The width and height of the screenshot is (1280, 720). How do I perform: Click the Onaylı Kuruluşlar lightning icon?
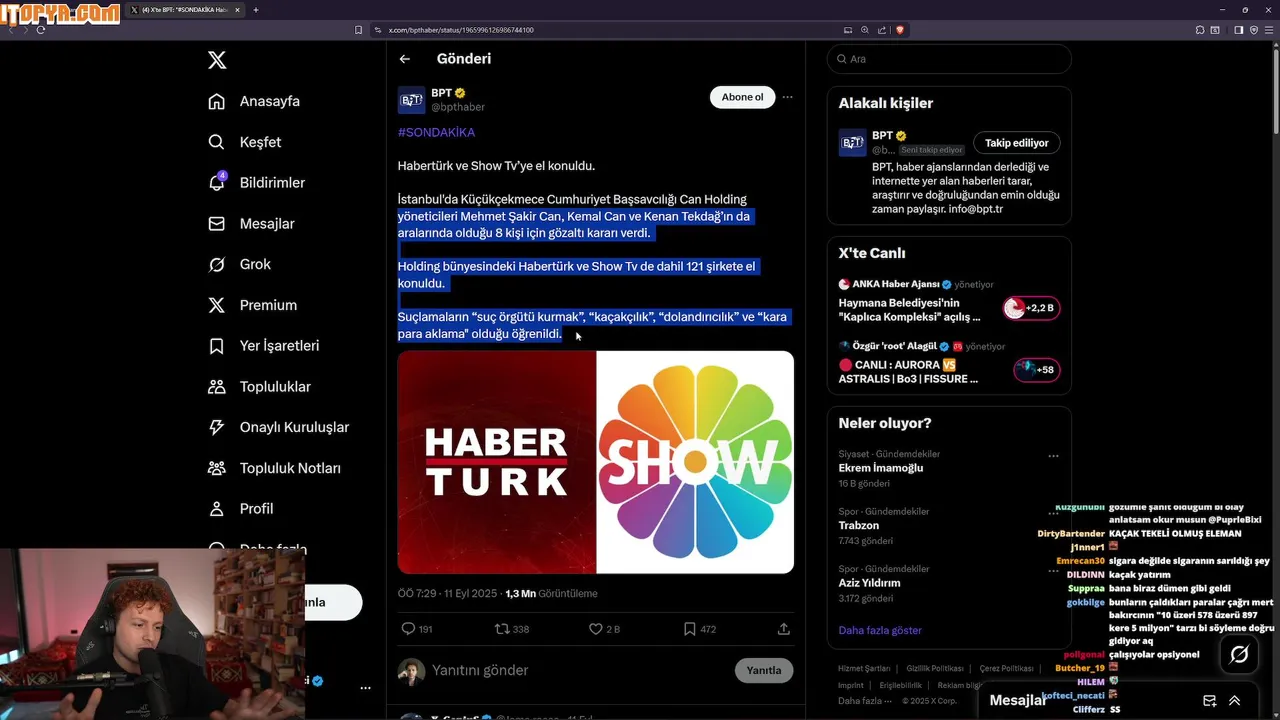(x=216, y=427)
